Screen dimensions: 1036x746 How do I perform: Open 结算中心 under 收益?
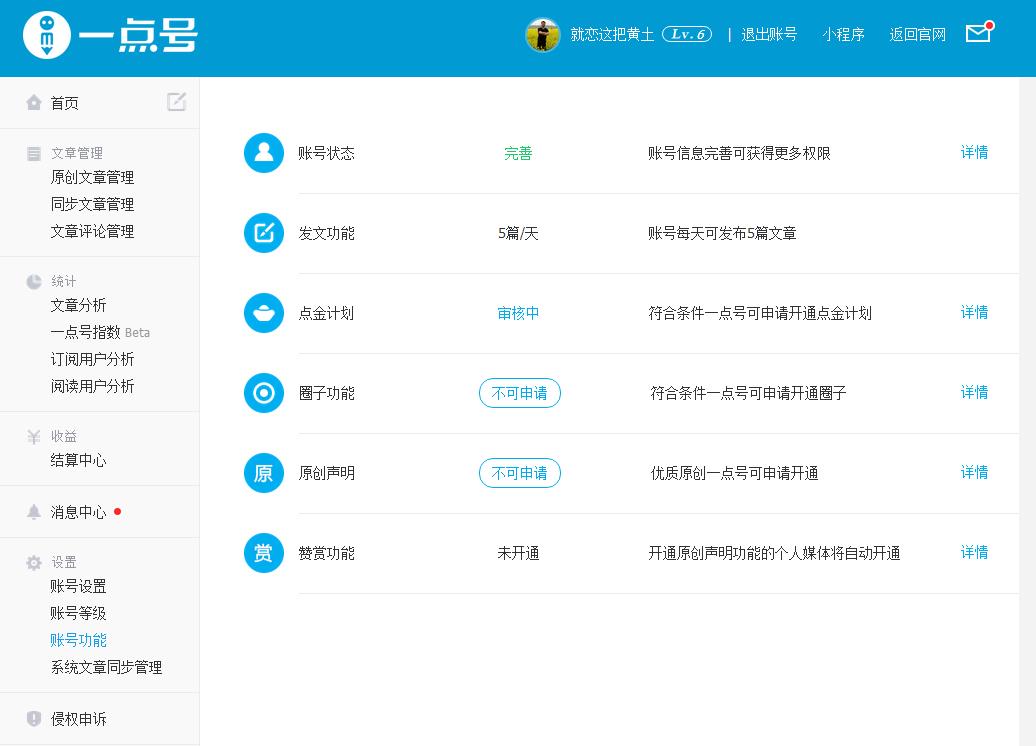(77, 461)
